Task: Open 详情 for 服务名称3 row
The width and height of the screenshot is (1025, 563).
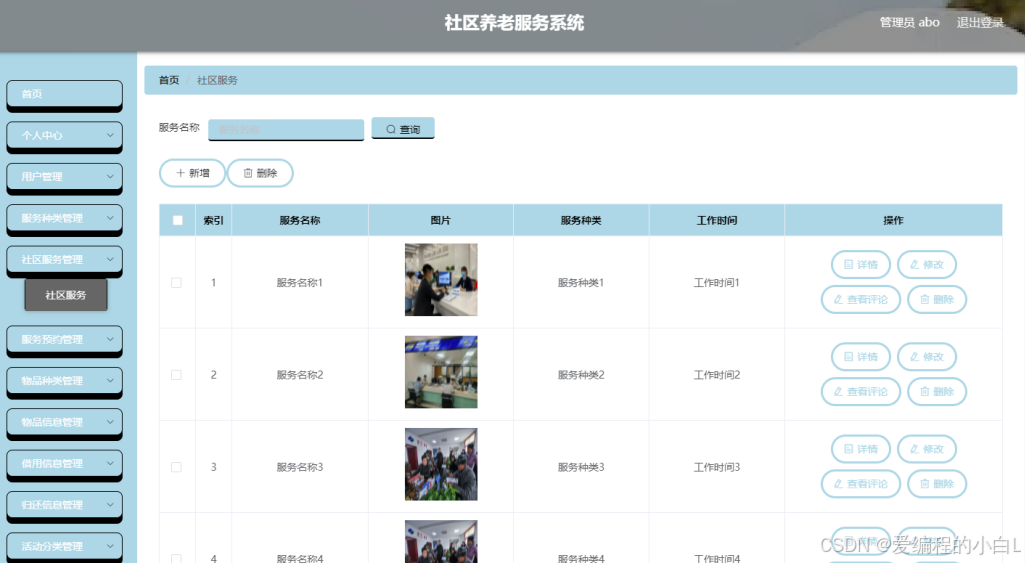Action: pyautogui.click(x=860, y=449)
